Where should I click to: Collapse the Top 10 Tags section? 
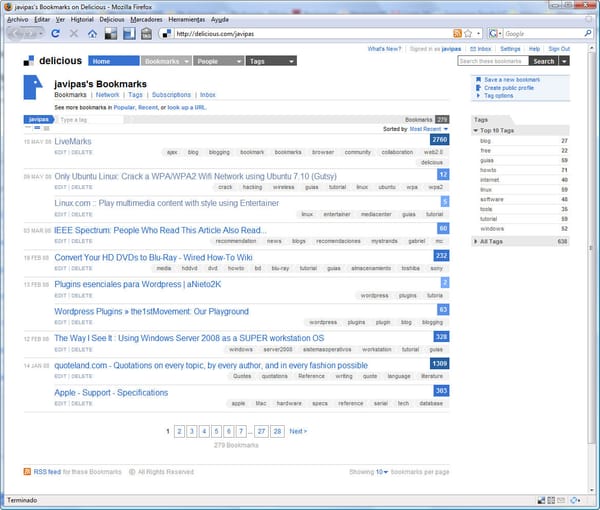(x=477, y=132)
